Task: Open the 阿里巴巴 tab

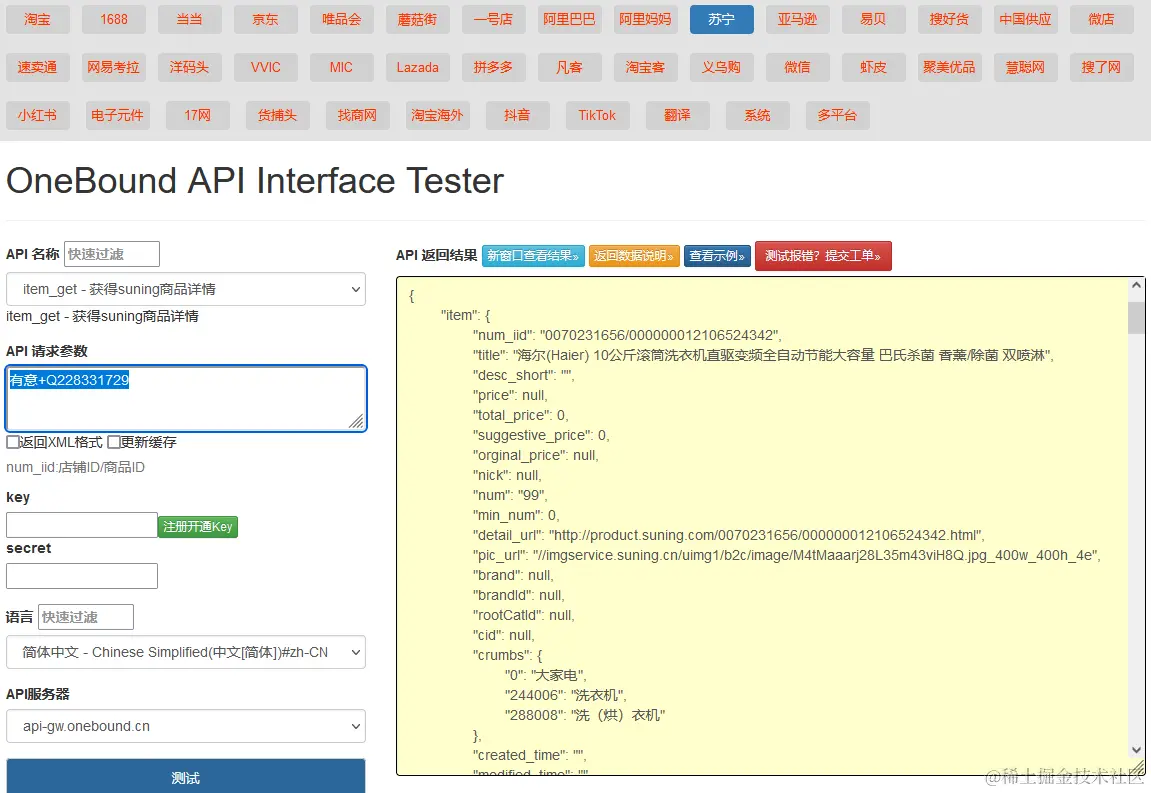Action: coord(570,20)
